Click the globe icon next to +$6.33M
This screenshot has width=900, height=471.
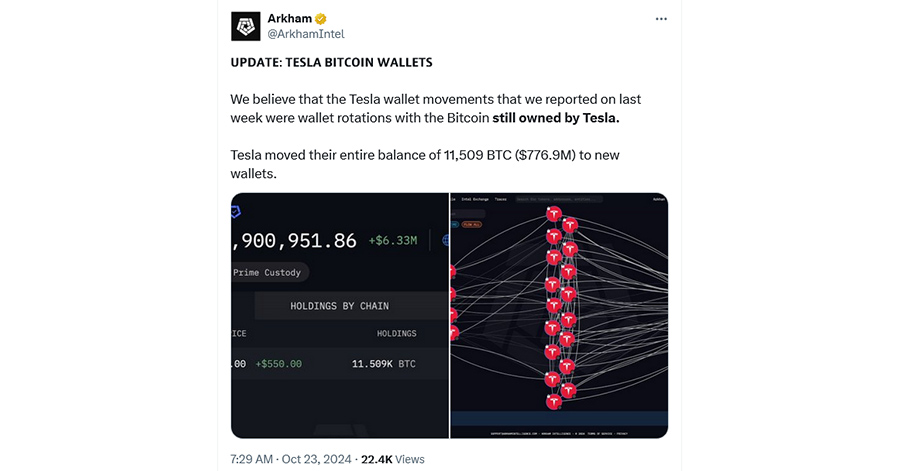click(446, 240)
